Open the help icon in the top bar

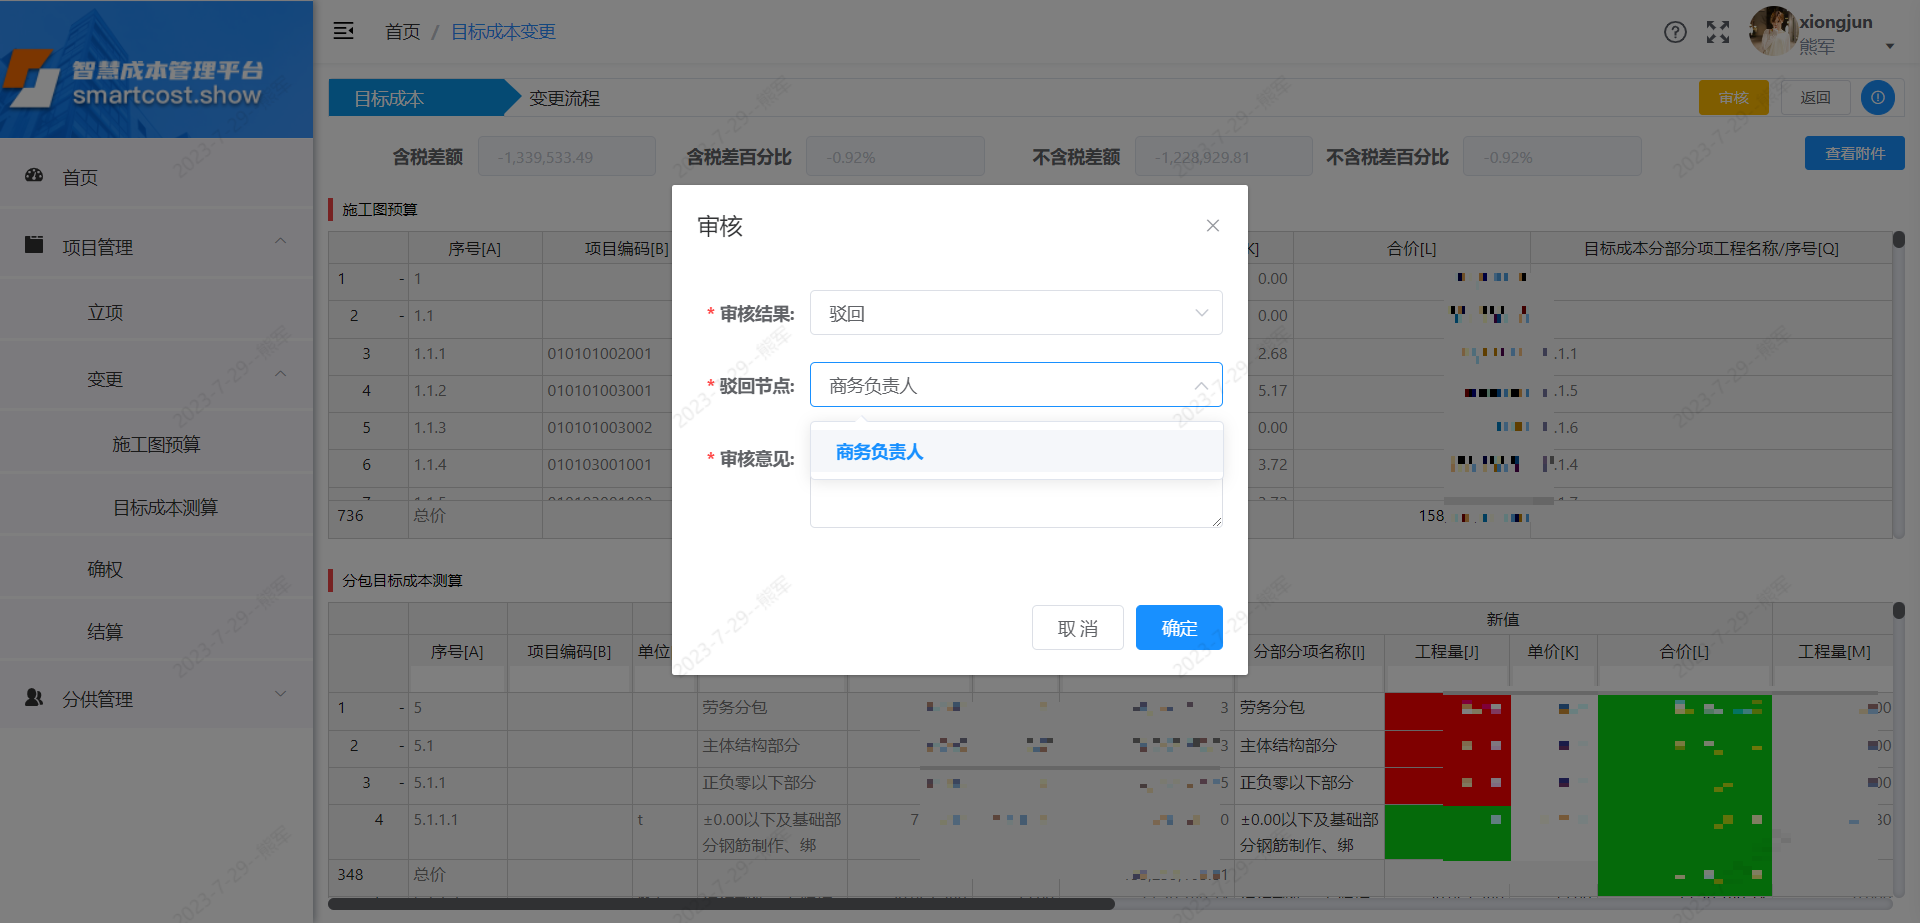[x=1675, y=32]
